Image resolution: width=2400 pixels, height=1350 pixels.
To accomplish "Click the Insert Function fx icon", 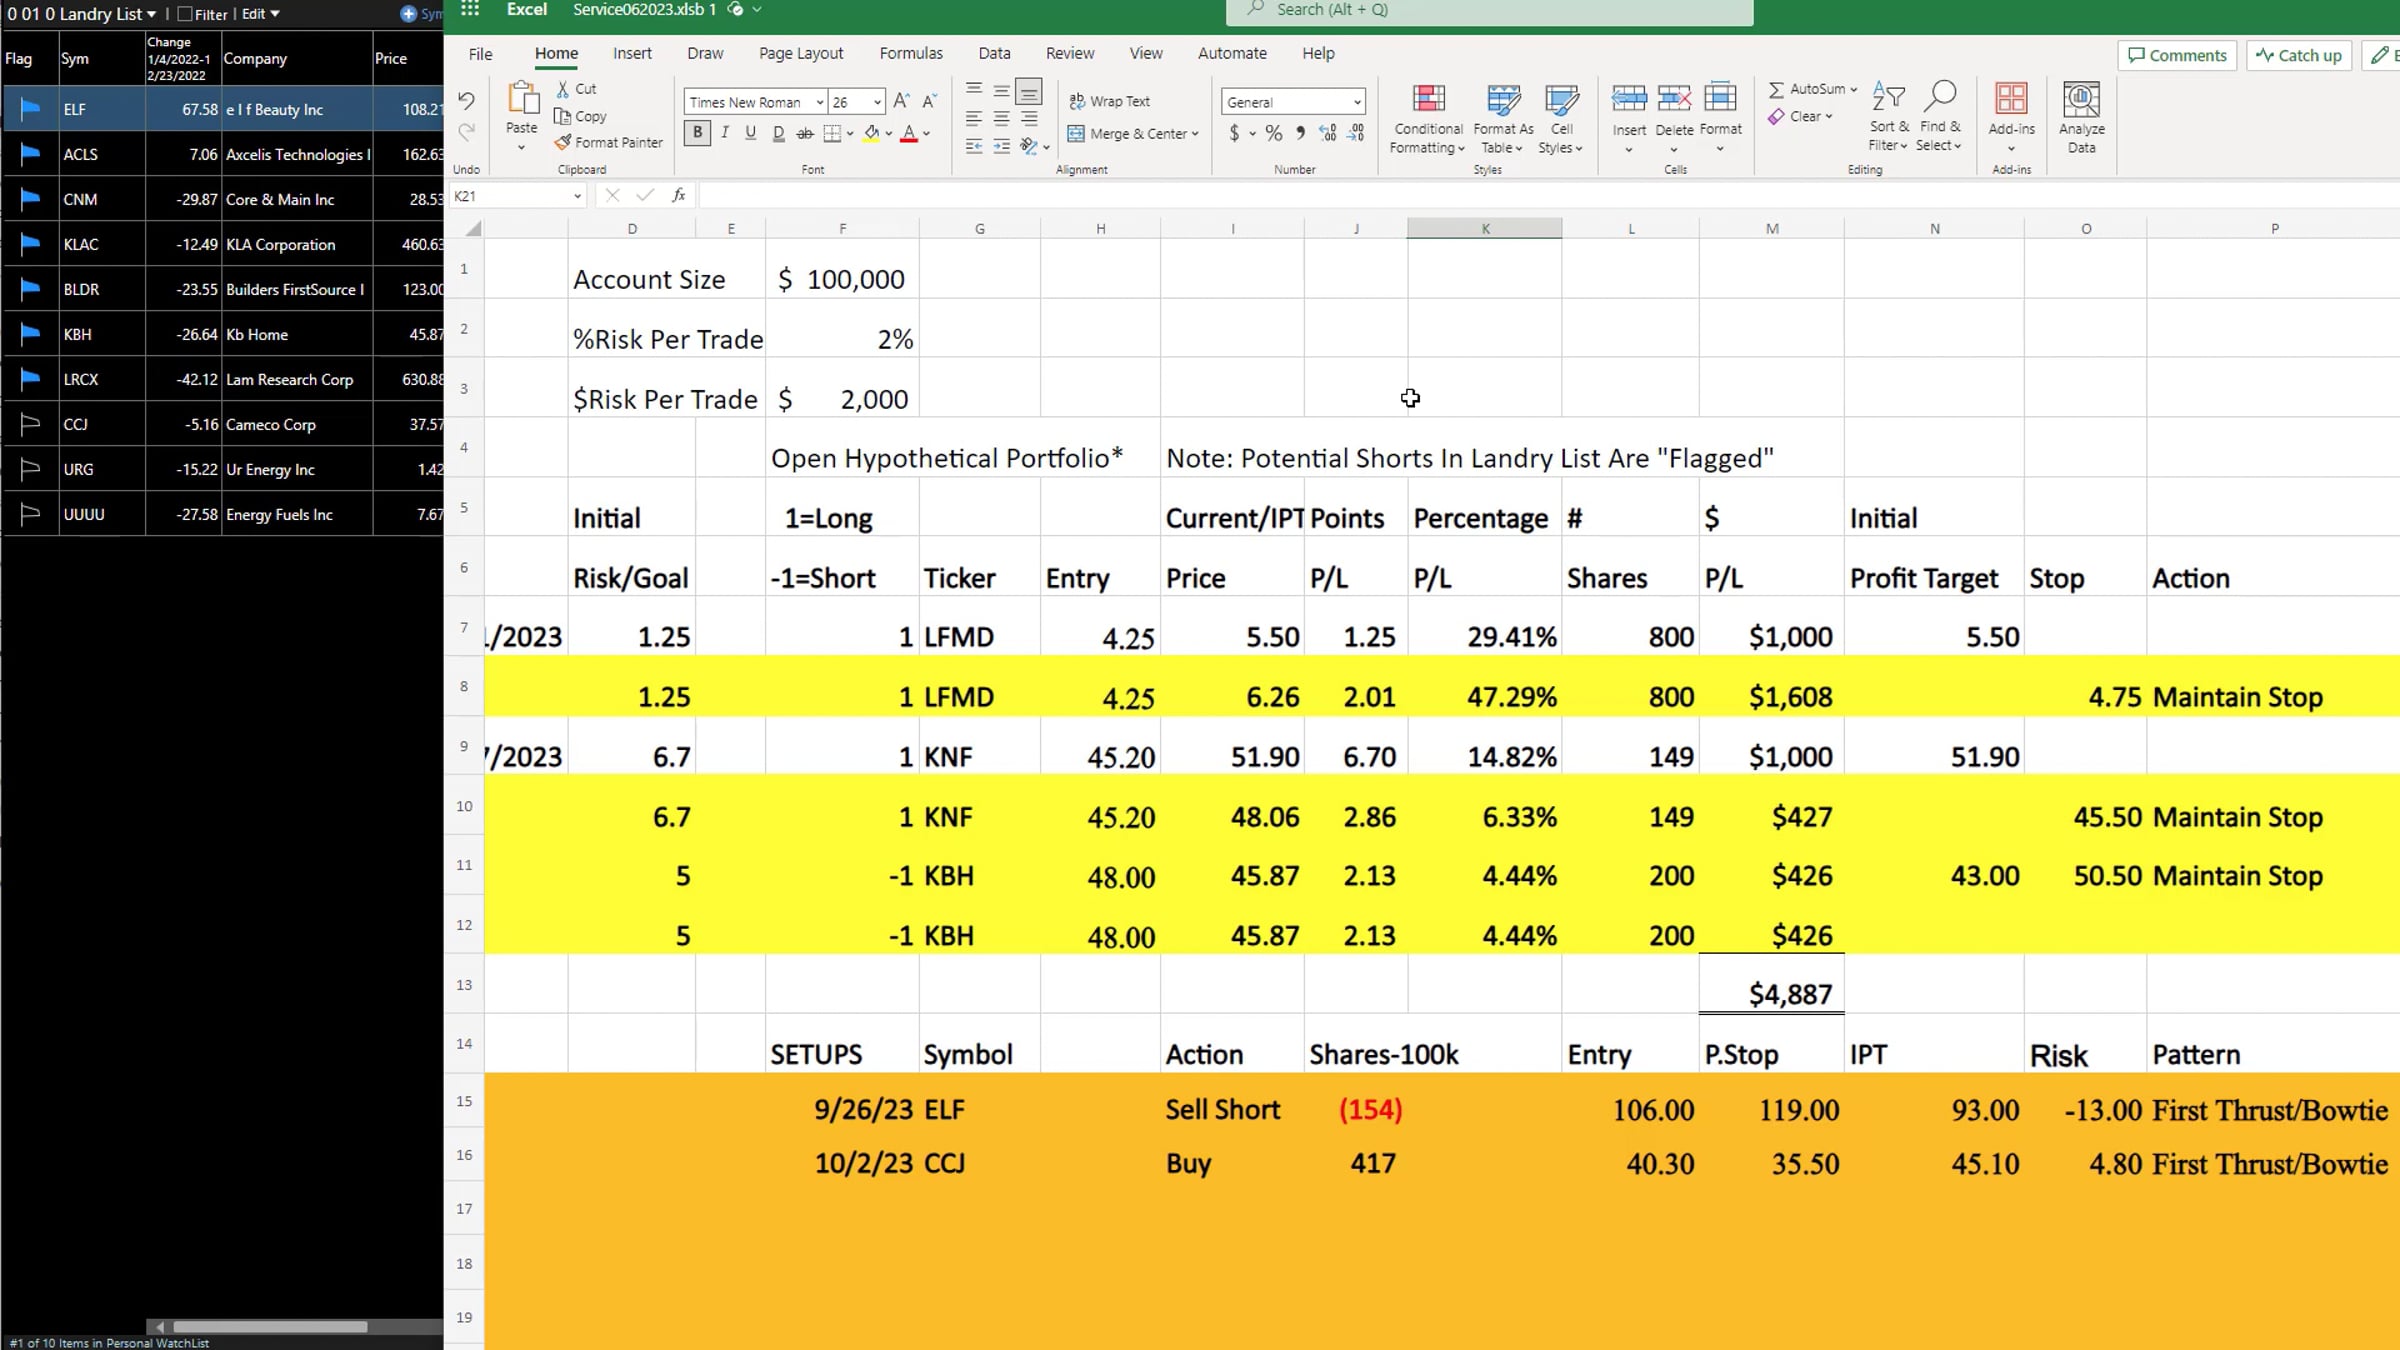I will [x=679, y=196].
